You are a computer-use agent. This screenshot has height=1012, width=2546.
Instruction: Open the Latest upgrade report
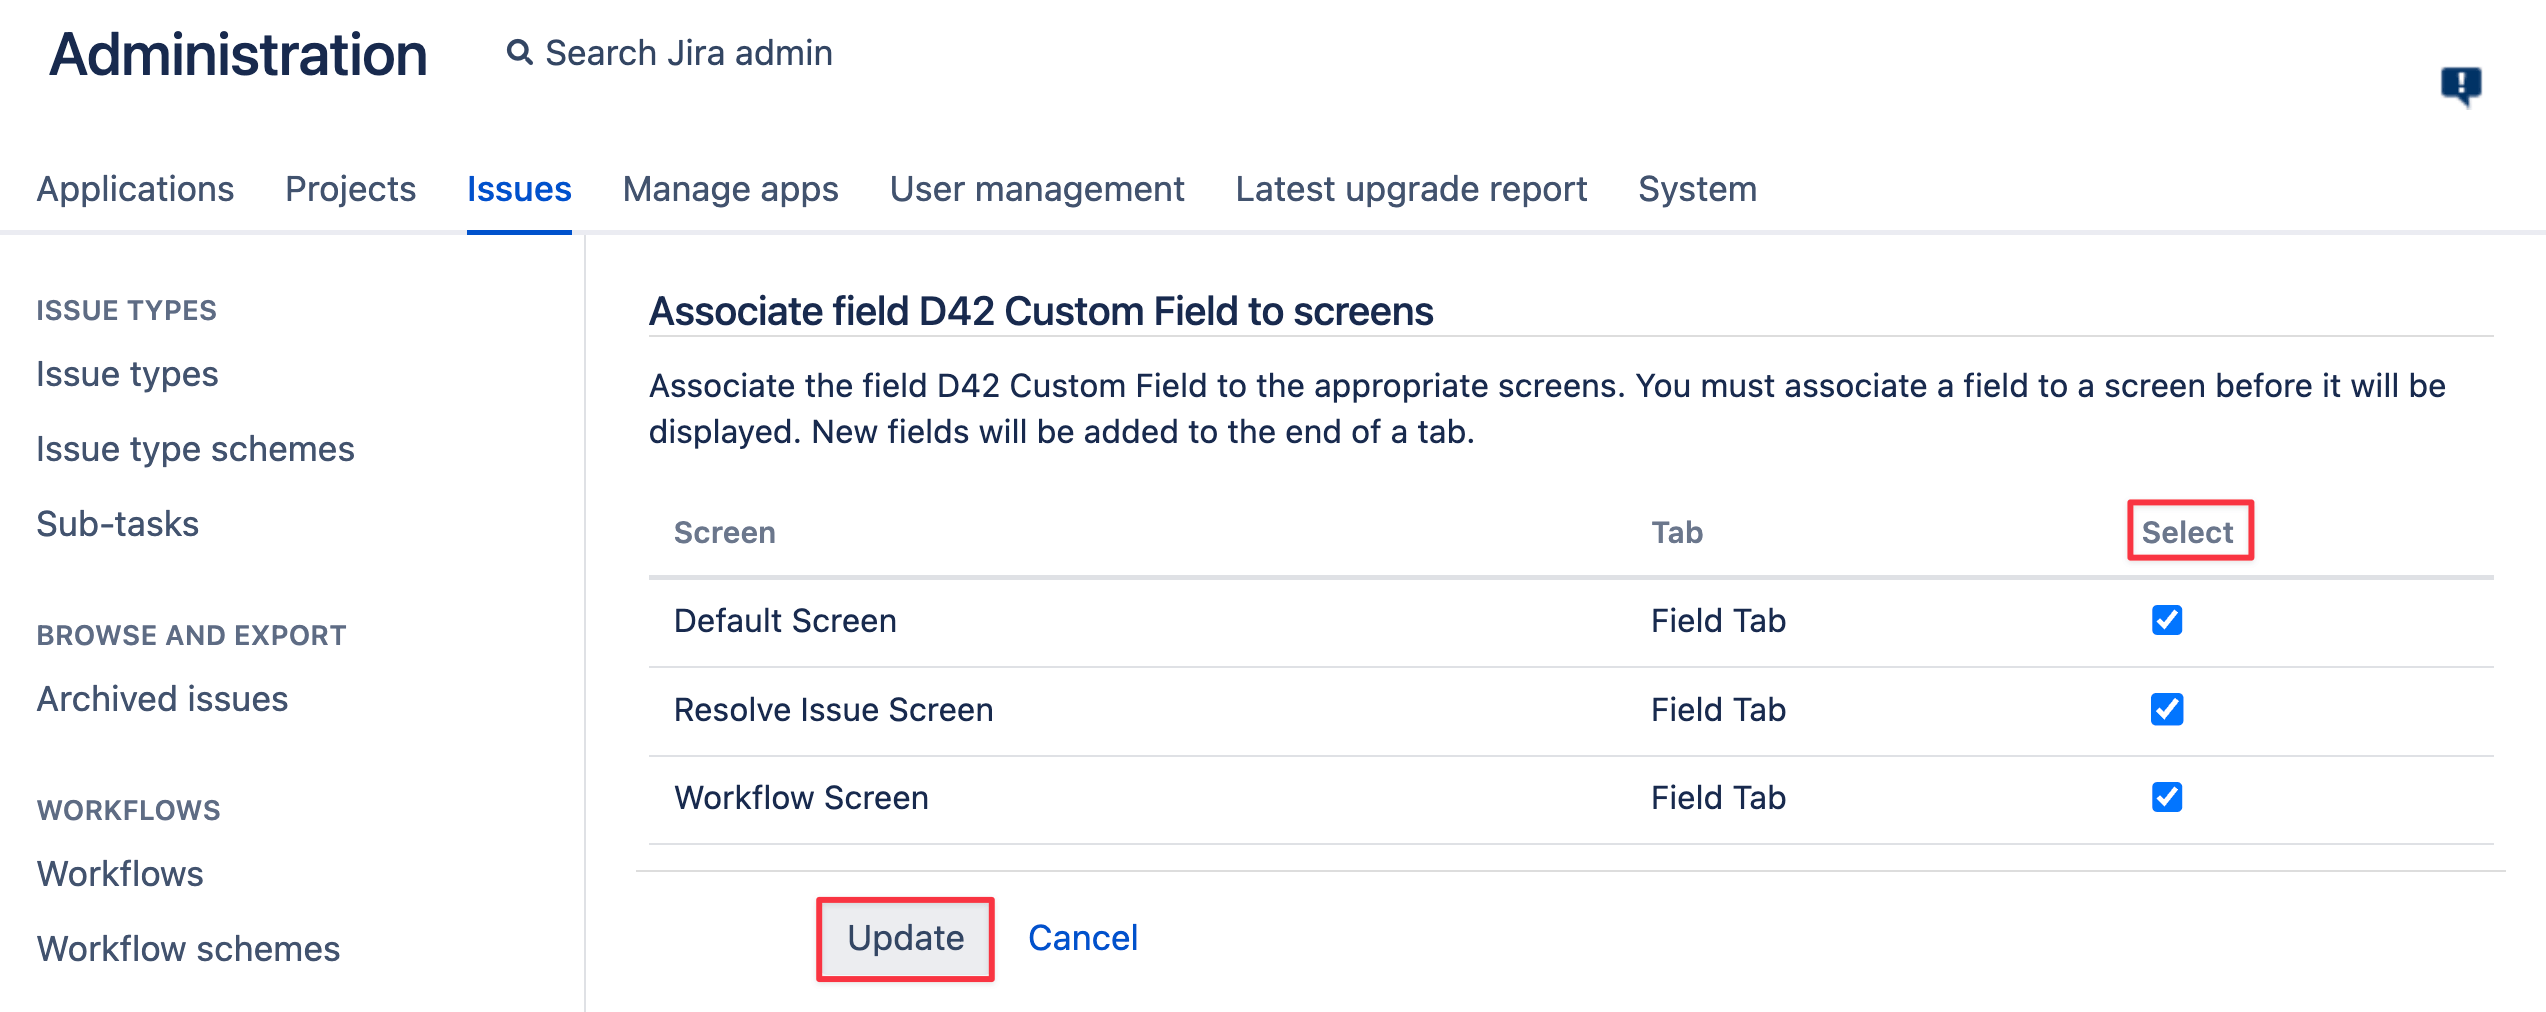(1410, 188)
